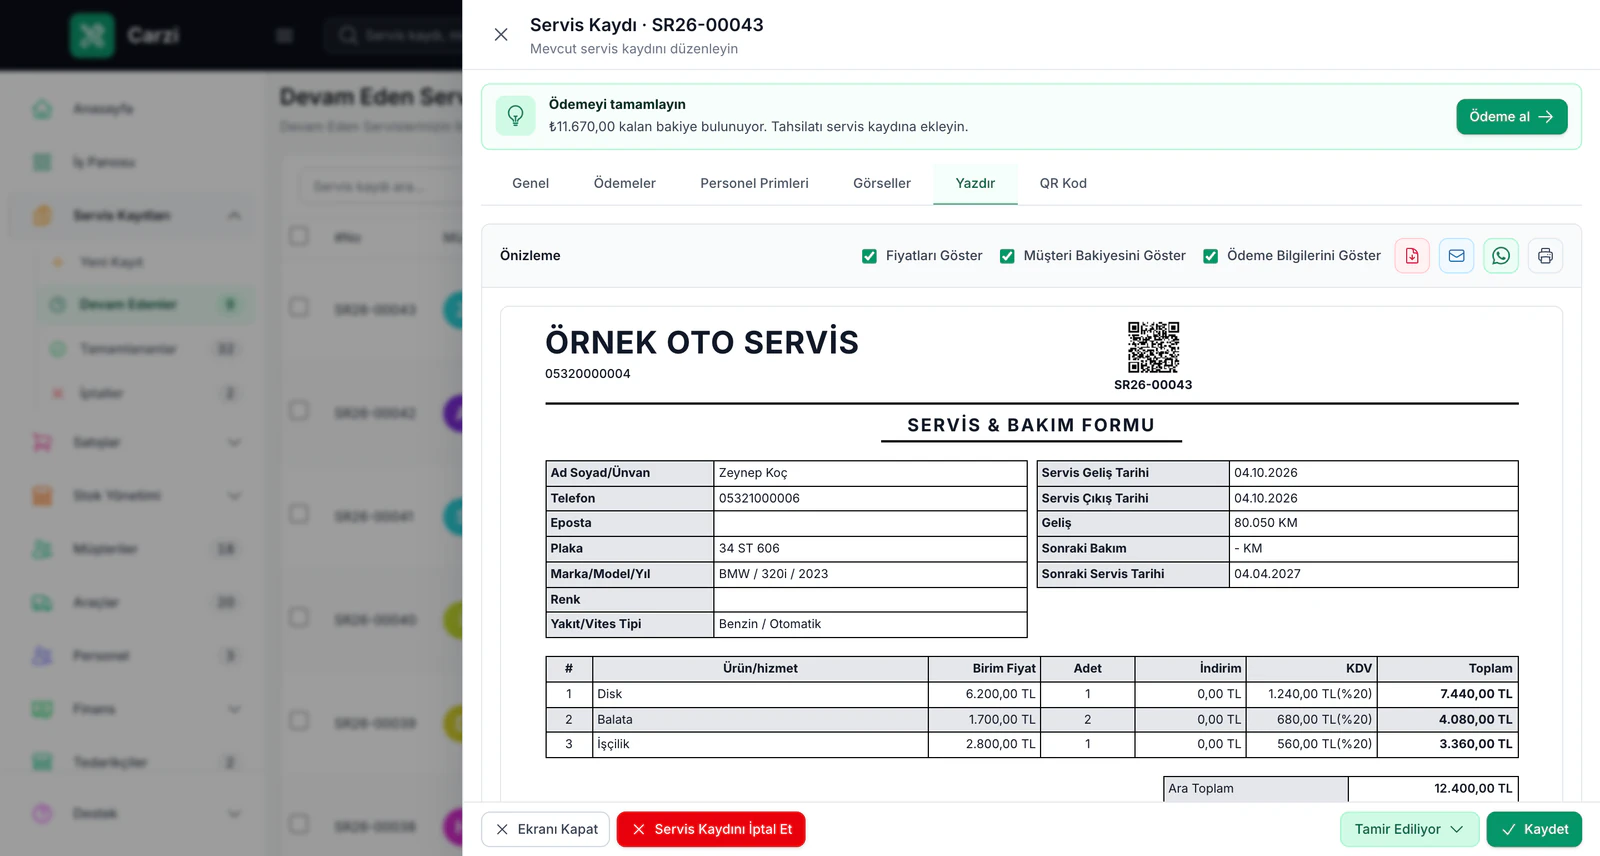
Task: Click Servis Kaydını İptal Et button
Action: [711, 829]
